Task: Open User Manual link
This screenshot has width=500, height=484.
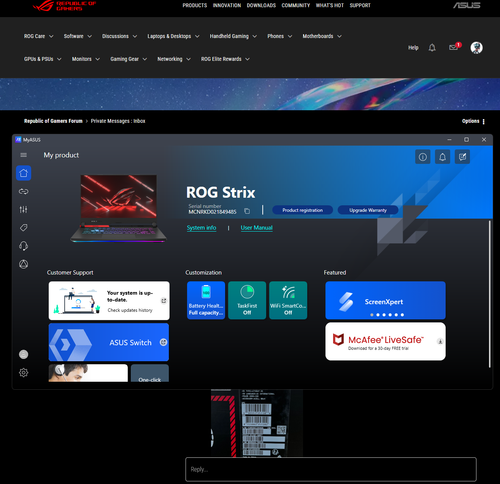Action: [x=256, y=228]
